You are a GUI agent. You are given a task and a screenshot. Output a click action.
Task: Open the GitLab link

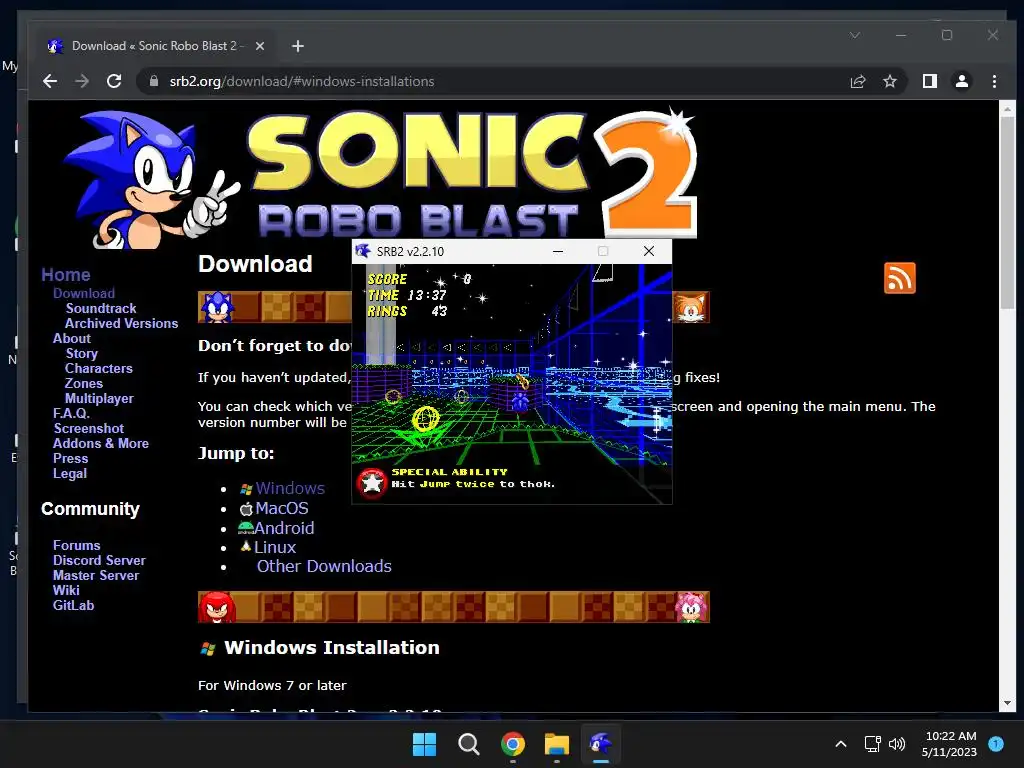(x=73, y=605)
